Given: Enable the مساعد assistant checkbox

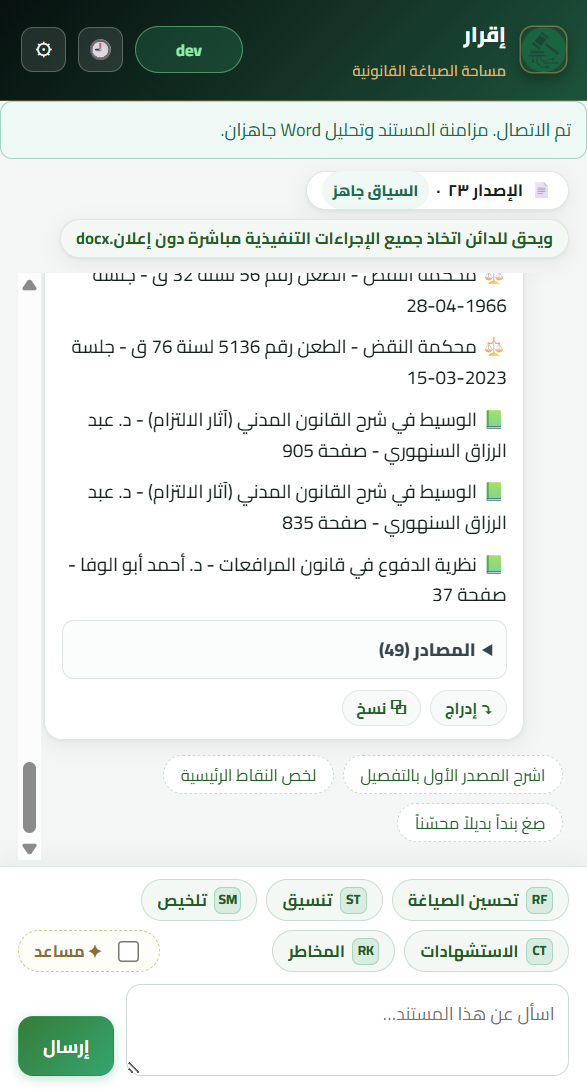Looking at the screenshot, I should (x=129, y=951).
